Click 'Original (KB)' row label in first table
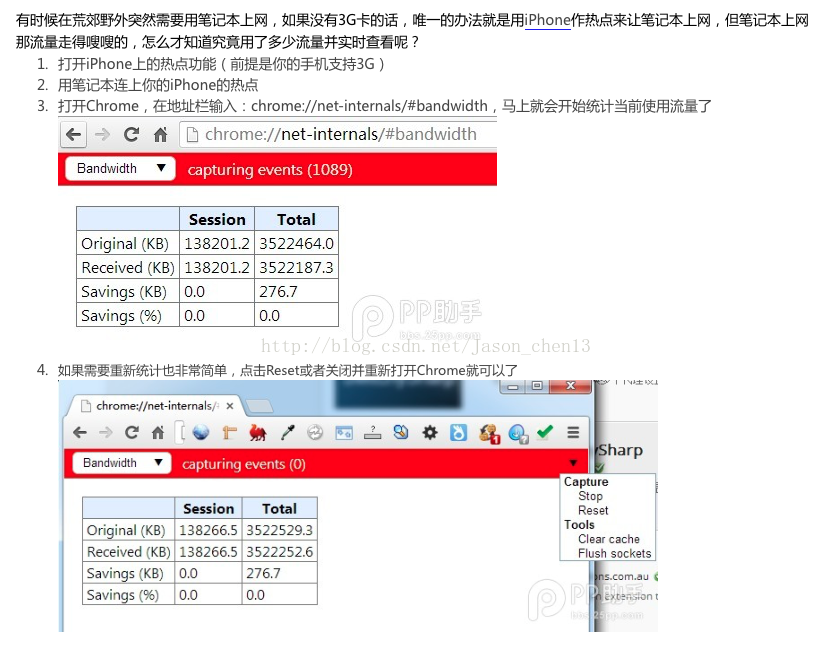Image resolution: width=832 pixels, height=671 pixels. pyautogui.click(x=128, y=243)
